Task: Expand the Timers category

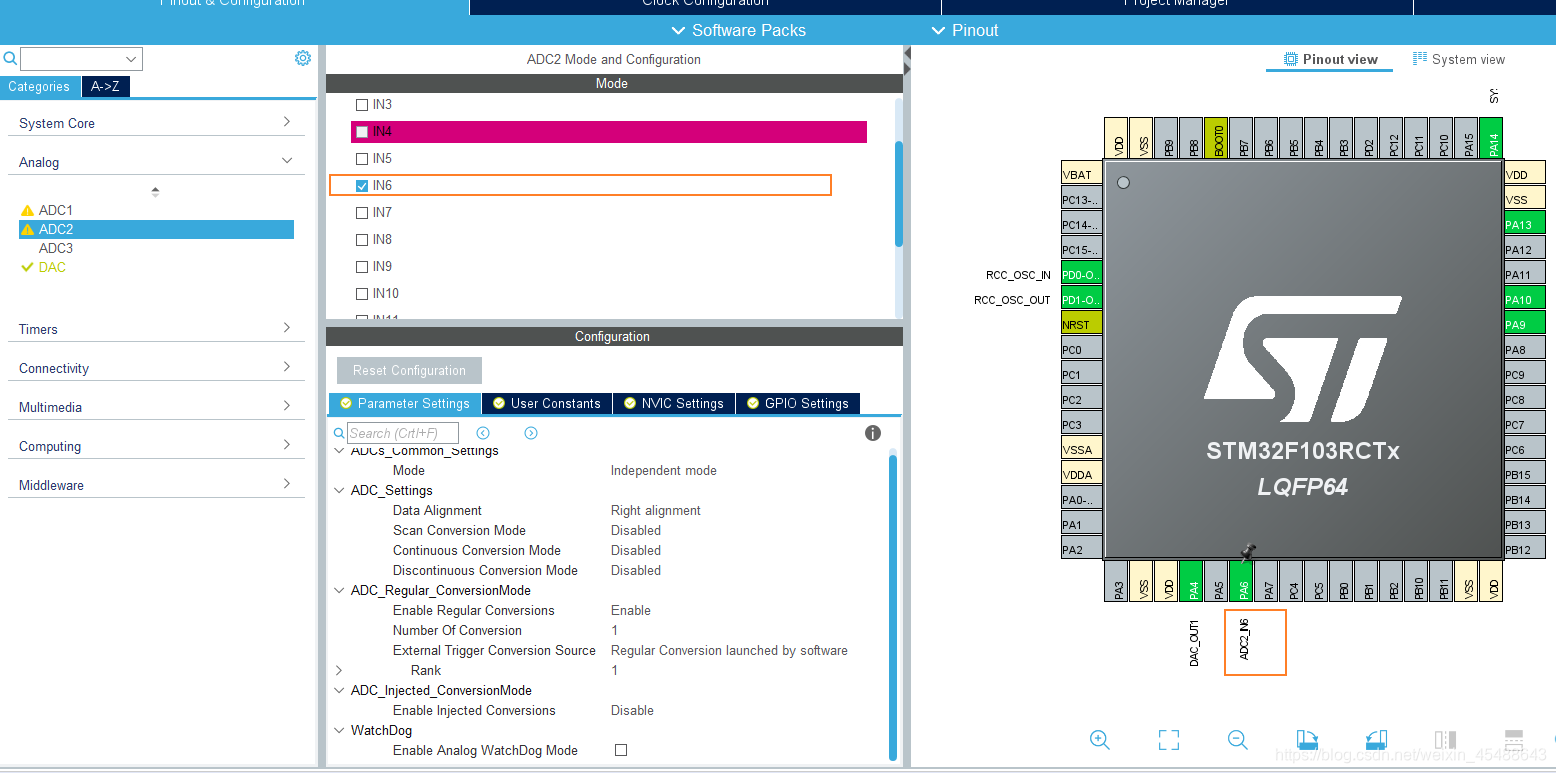Action: click(x=287, y=328)
